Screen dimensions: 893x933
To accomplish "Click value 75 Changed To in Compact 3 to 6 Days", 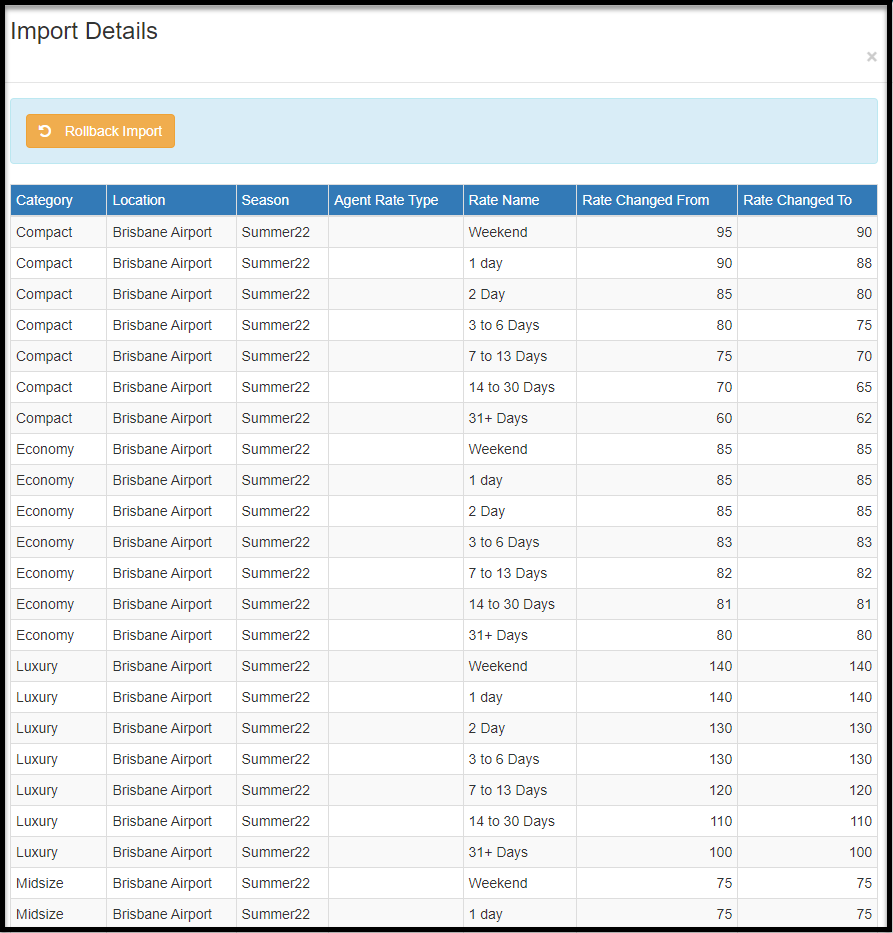I will (x=864, y=325).
